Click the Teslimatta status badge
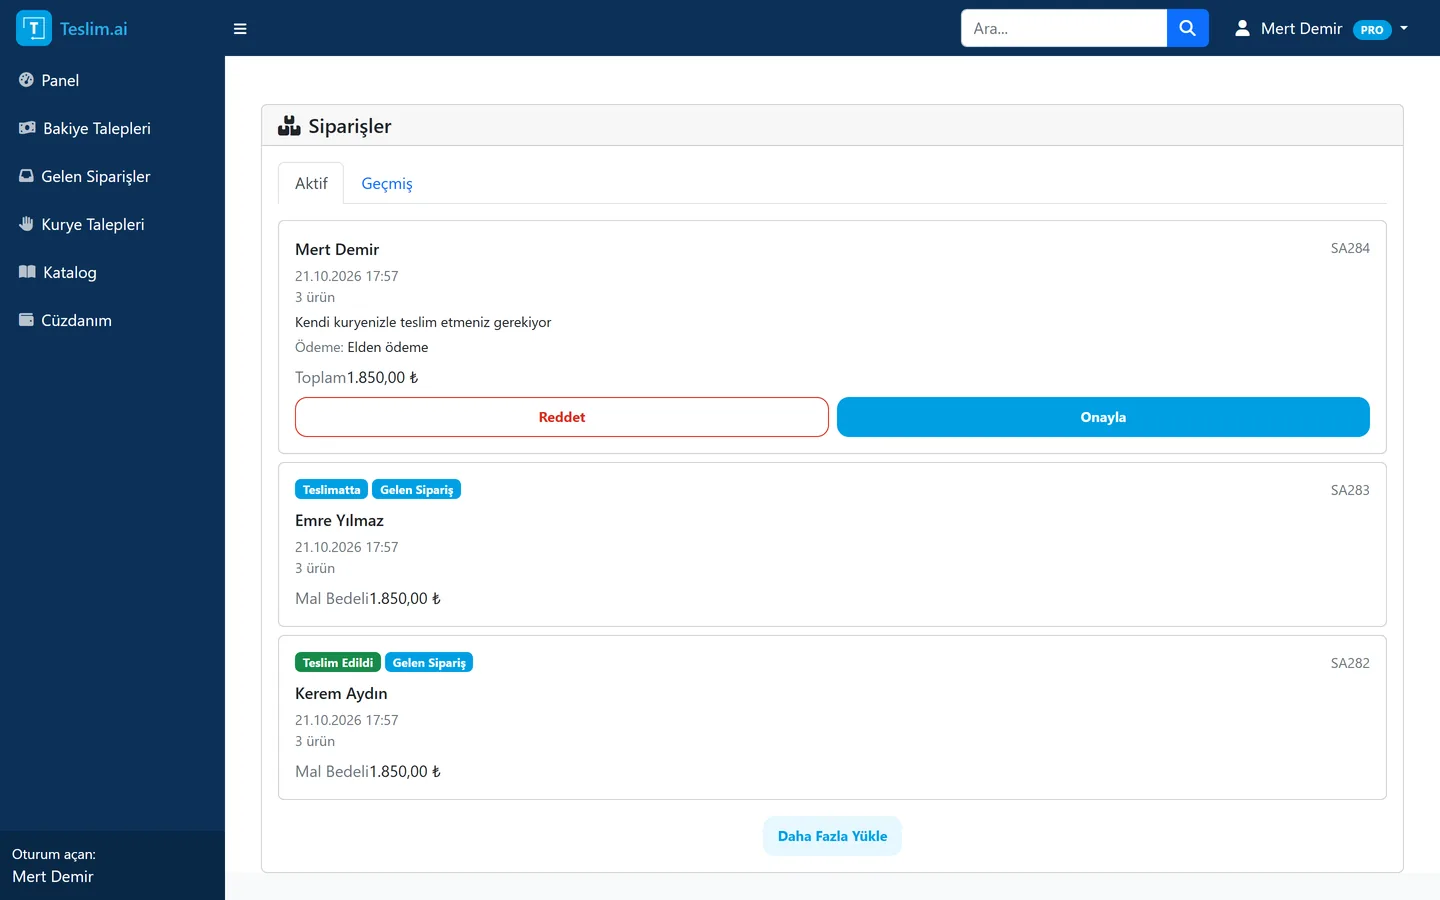The height and width of the screenshot is (900, 1440). pyautogui.click(x=331, y=490)
